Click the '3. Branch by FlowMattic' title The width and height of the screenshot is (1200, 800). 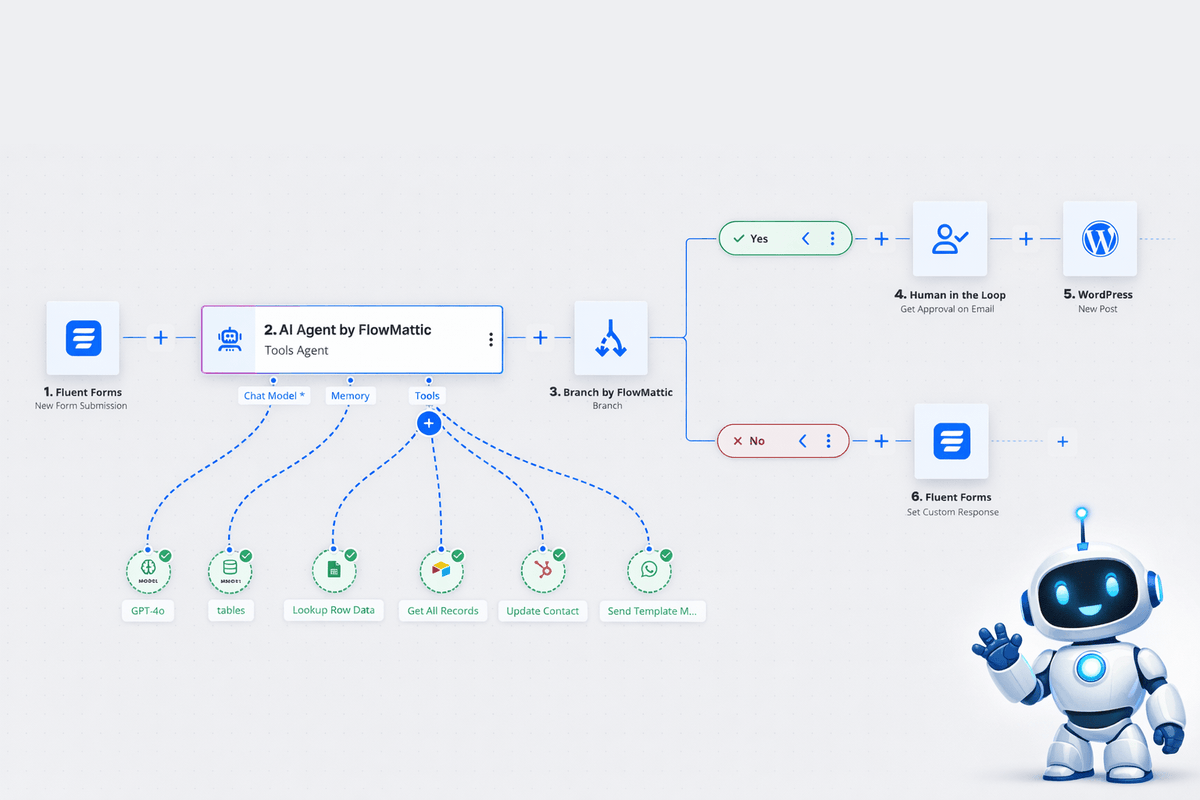coord(611,392)
